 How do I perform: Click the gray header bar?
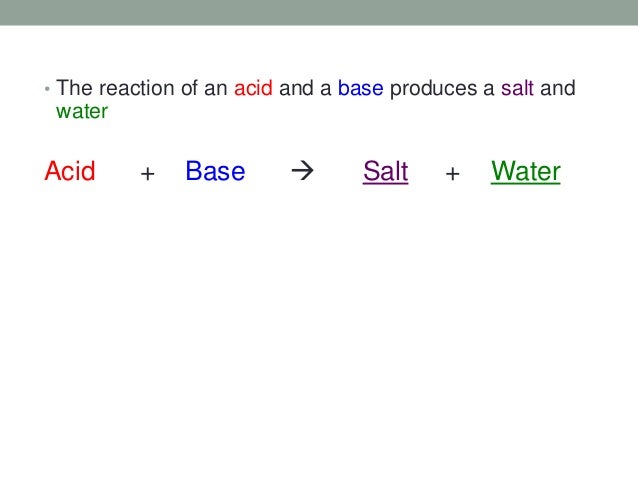click(x=319, y=12)
